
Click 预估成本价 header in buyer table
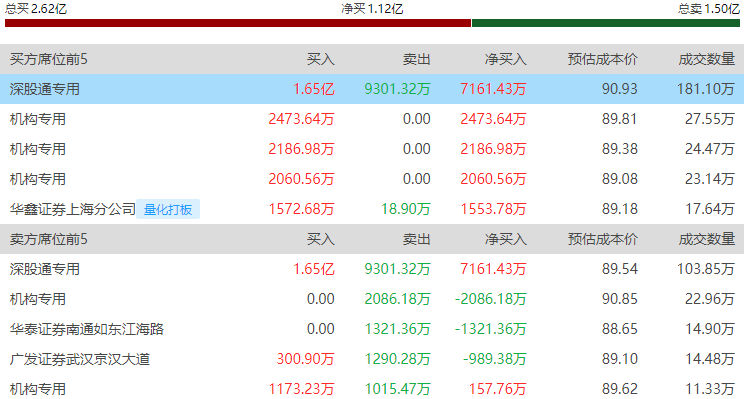pos(603,59)
